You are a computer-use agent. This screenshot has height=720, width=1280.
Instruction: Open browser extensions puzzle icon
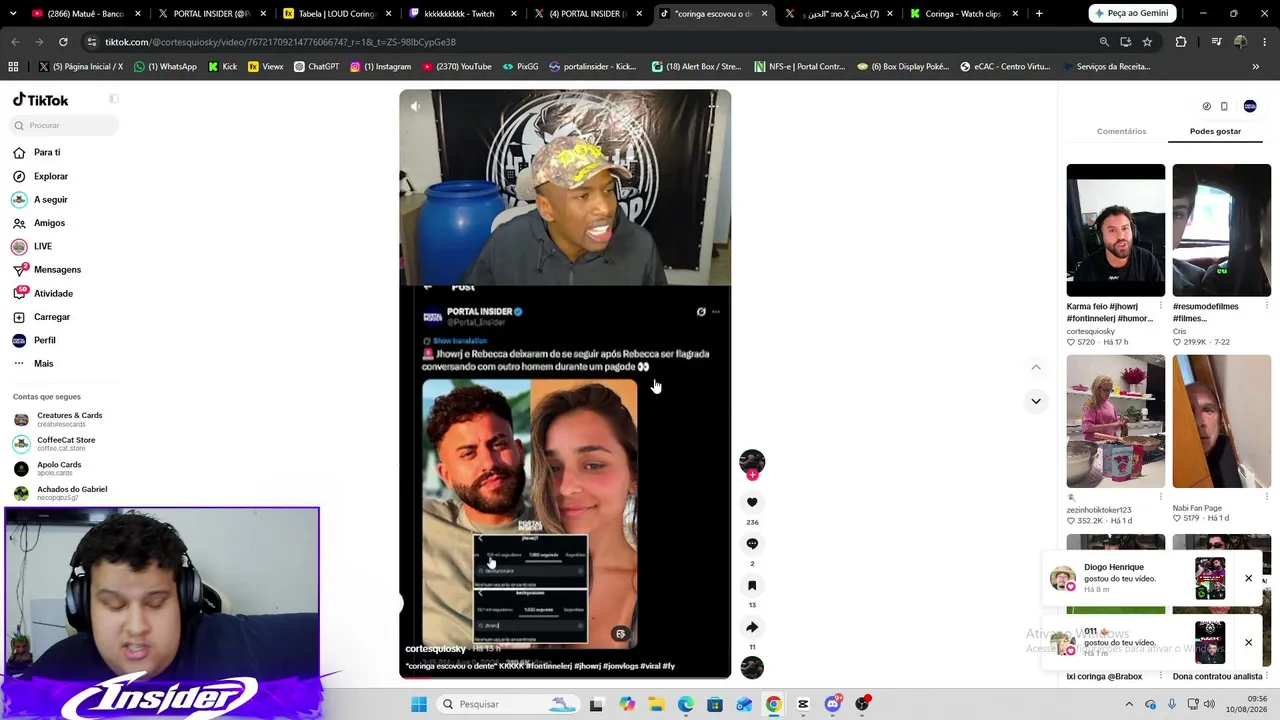tap(1181, 42)
